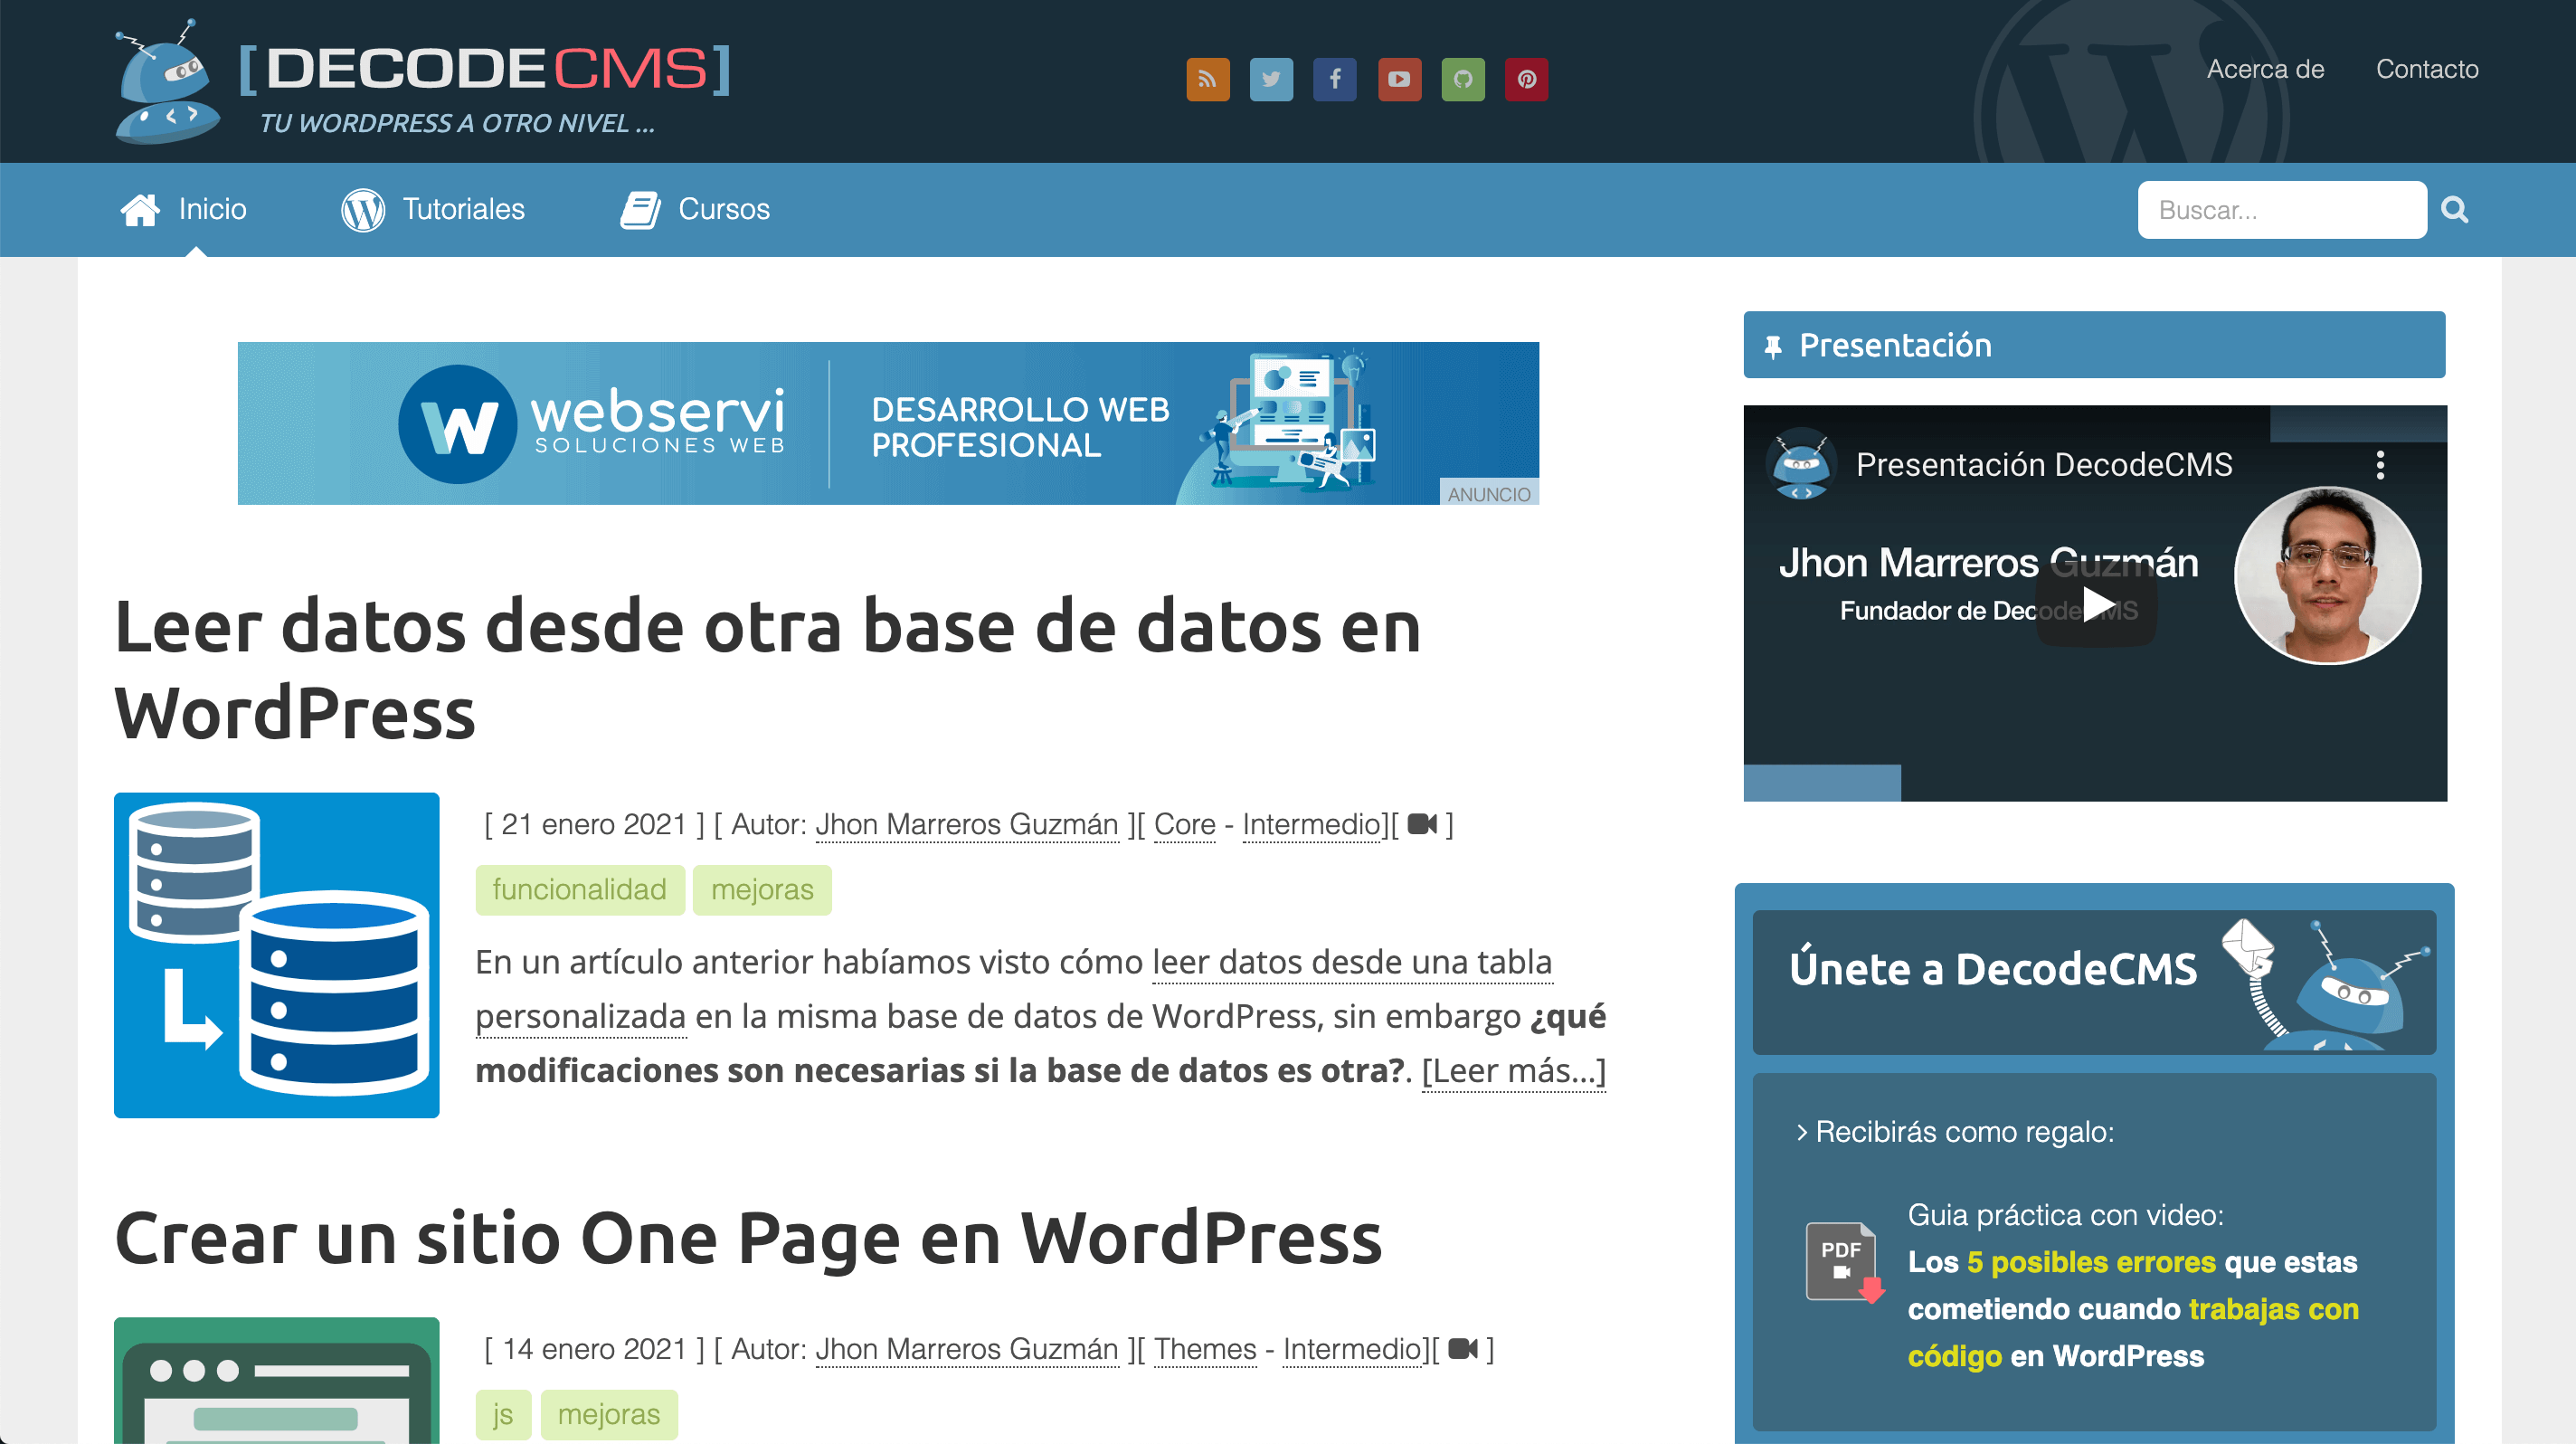The height and width of the screenshot is (1444, 2576).
Task: Focus the Buscar search field
Action: pos(2282,210)
